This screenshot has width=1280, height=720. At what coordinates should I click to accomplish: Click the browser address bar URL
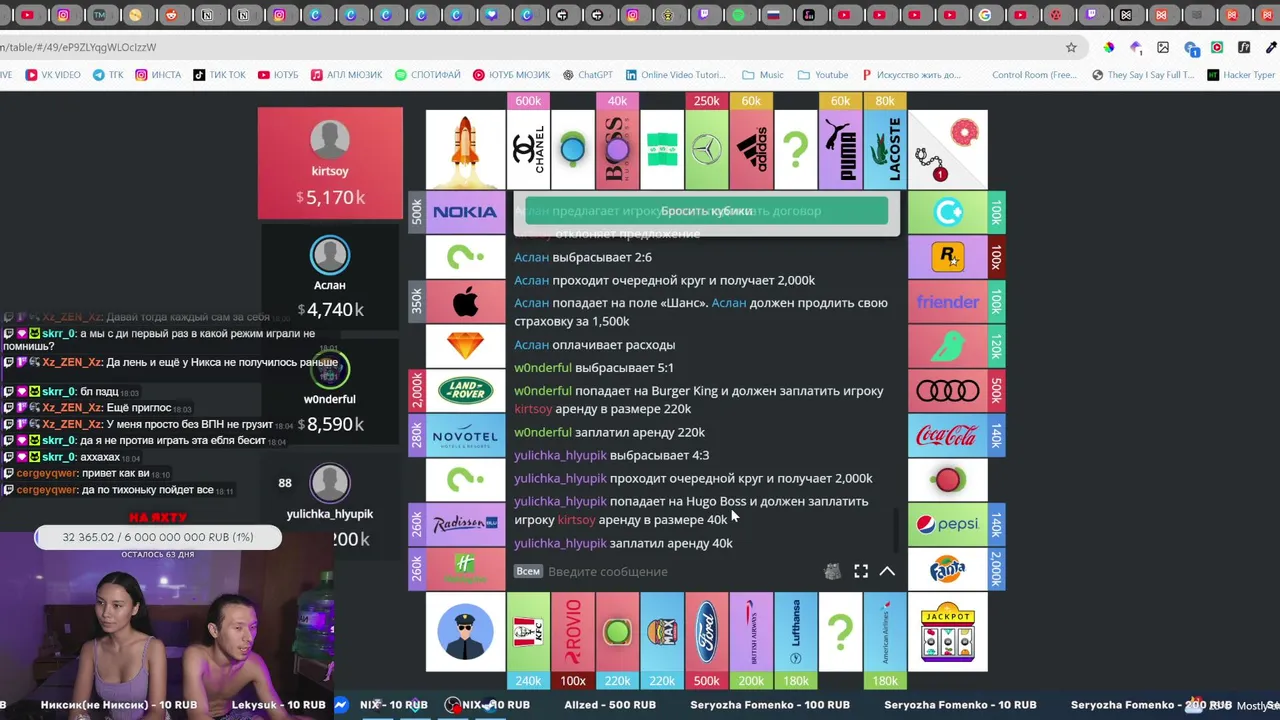pyautogui.click(x=78, y=47)
